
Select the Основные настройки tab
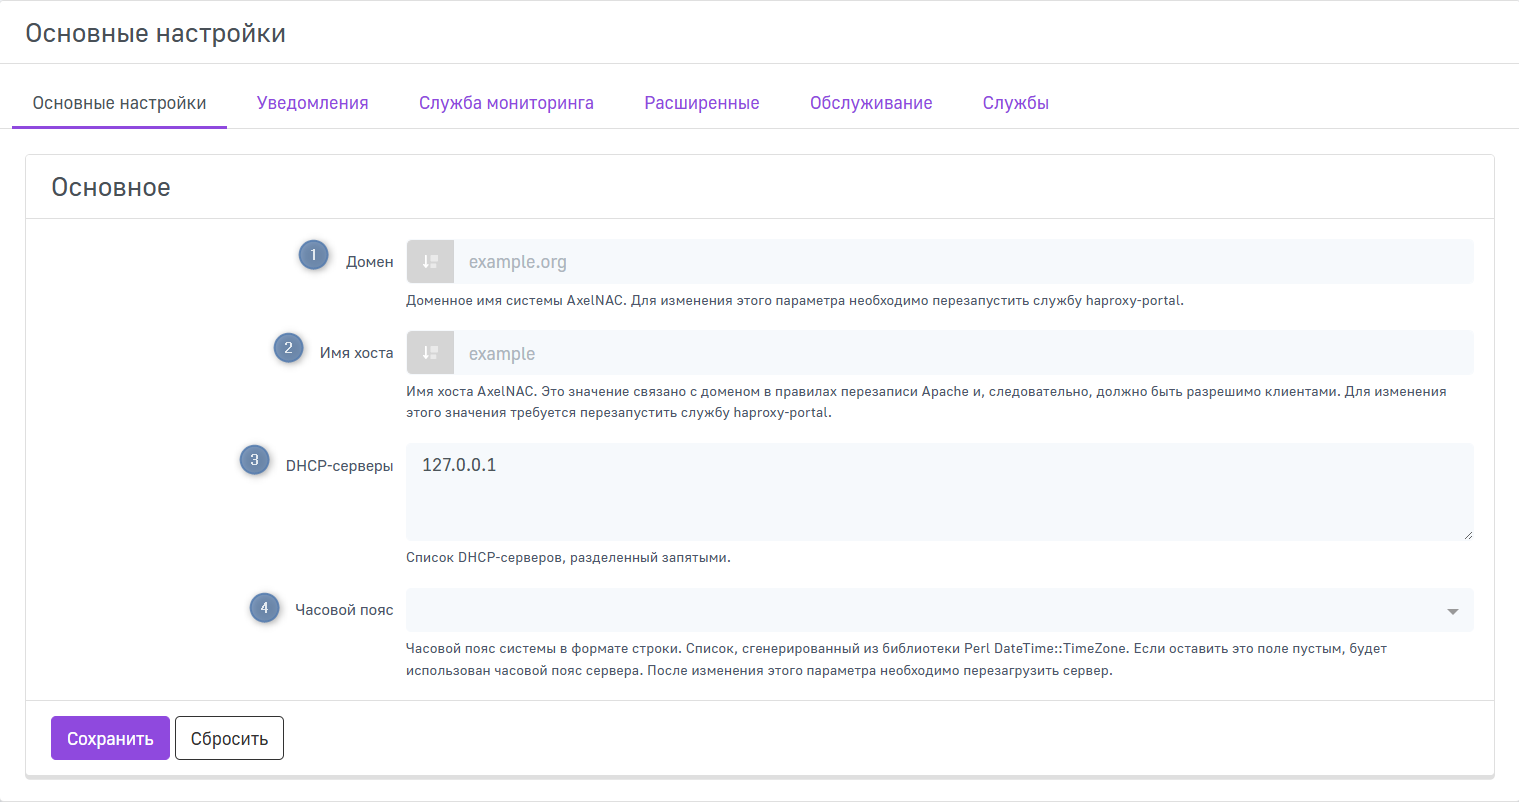click(119, 103)
